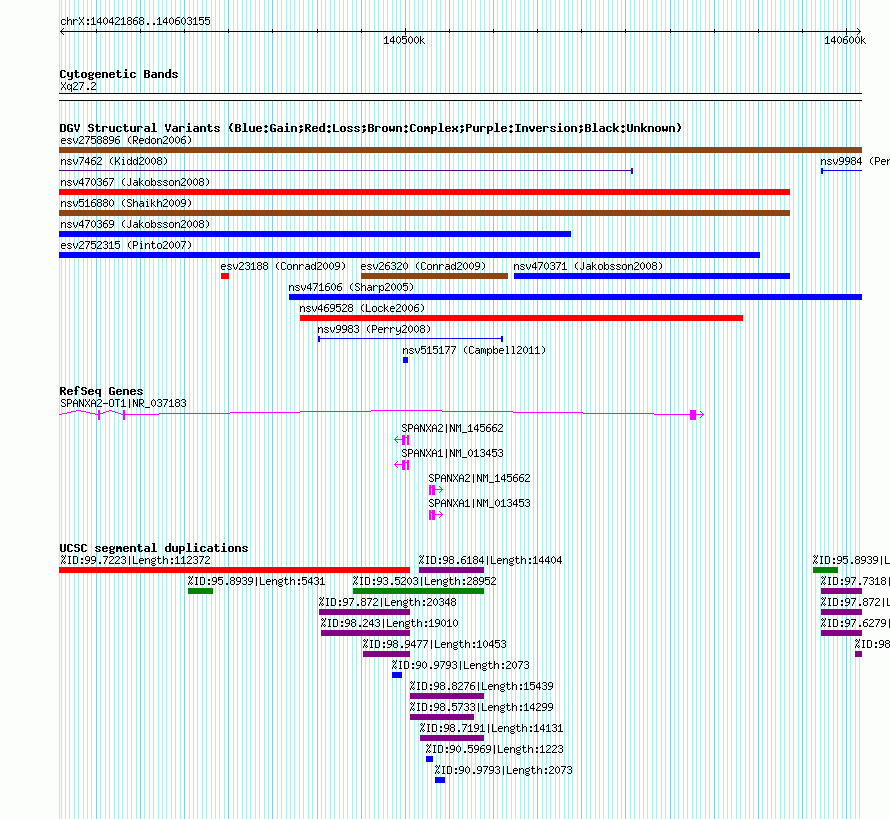
Task: Click the brown bar of esv2758896
Action: click(460, 150)
